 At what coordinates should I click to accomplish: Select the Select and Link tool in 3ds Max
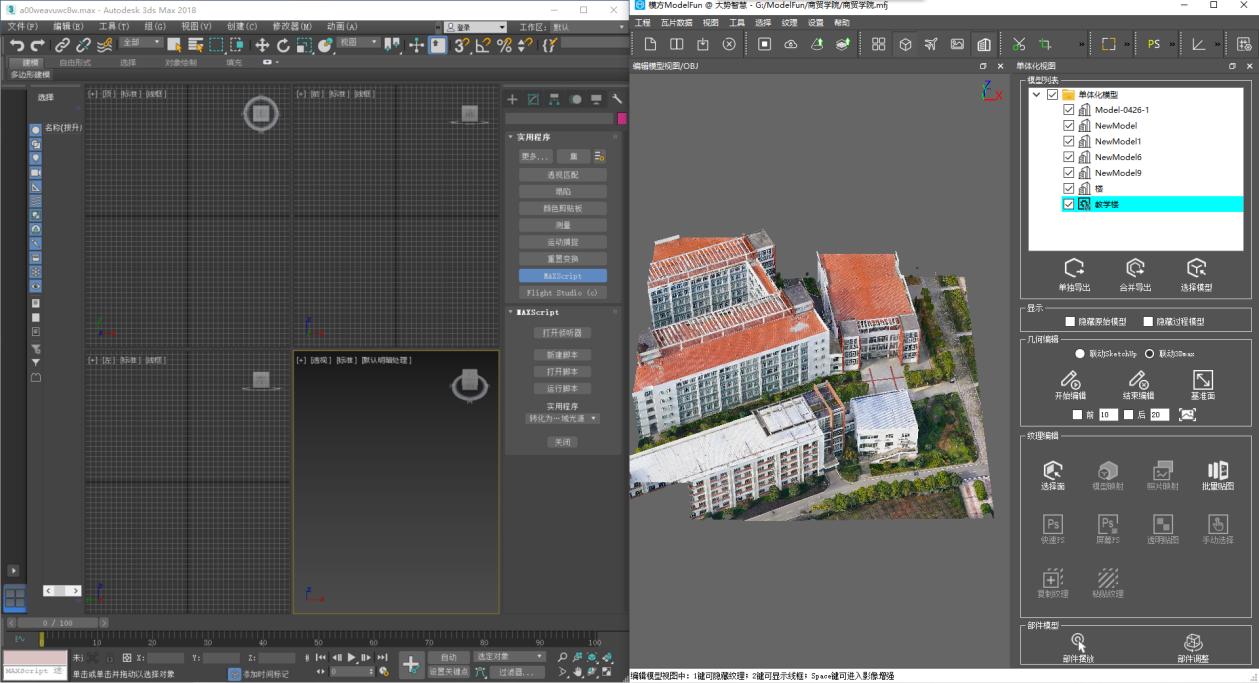tap(63, 45)
